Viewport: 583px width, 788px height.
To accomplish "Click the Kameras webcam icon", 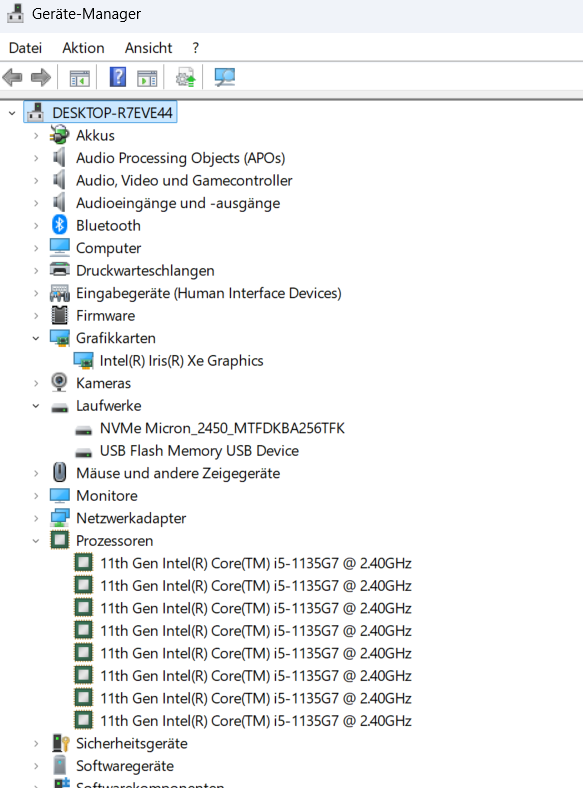I will [x=59, y=382].
